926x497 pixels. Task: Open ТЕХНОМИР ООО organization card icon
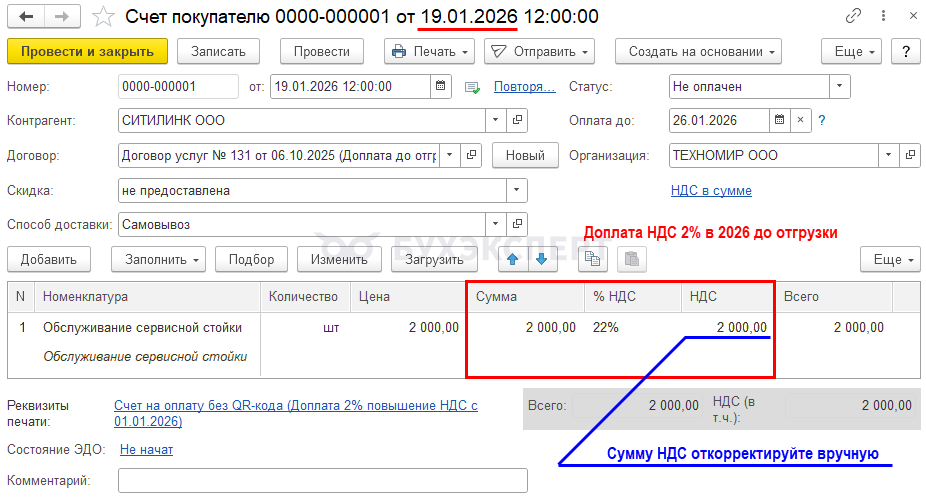(910, 155)
